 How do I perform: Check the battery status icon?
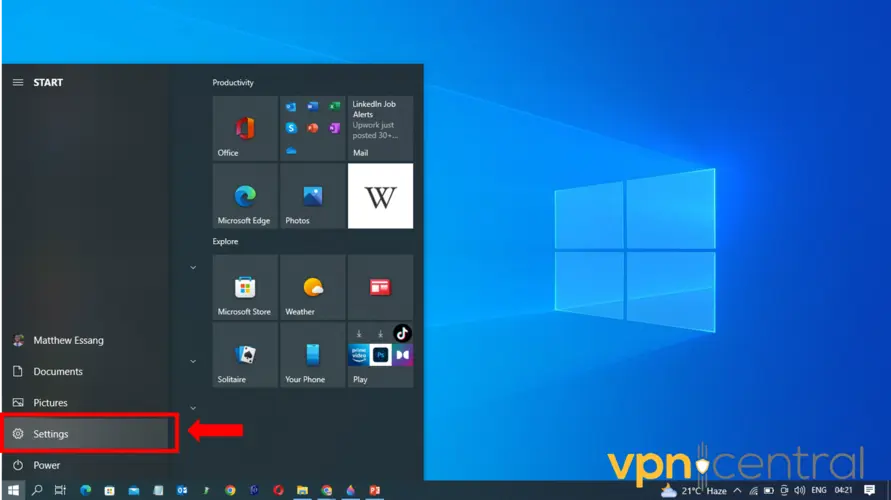click(769, 490)
